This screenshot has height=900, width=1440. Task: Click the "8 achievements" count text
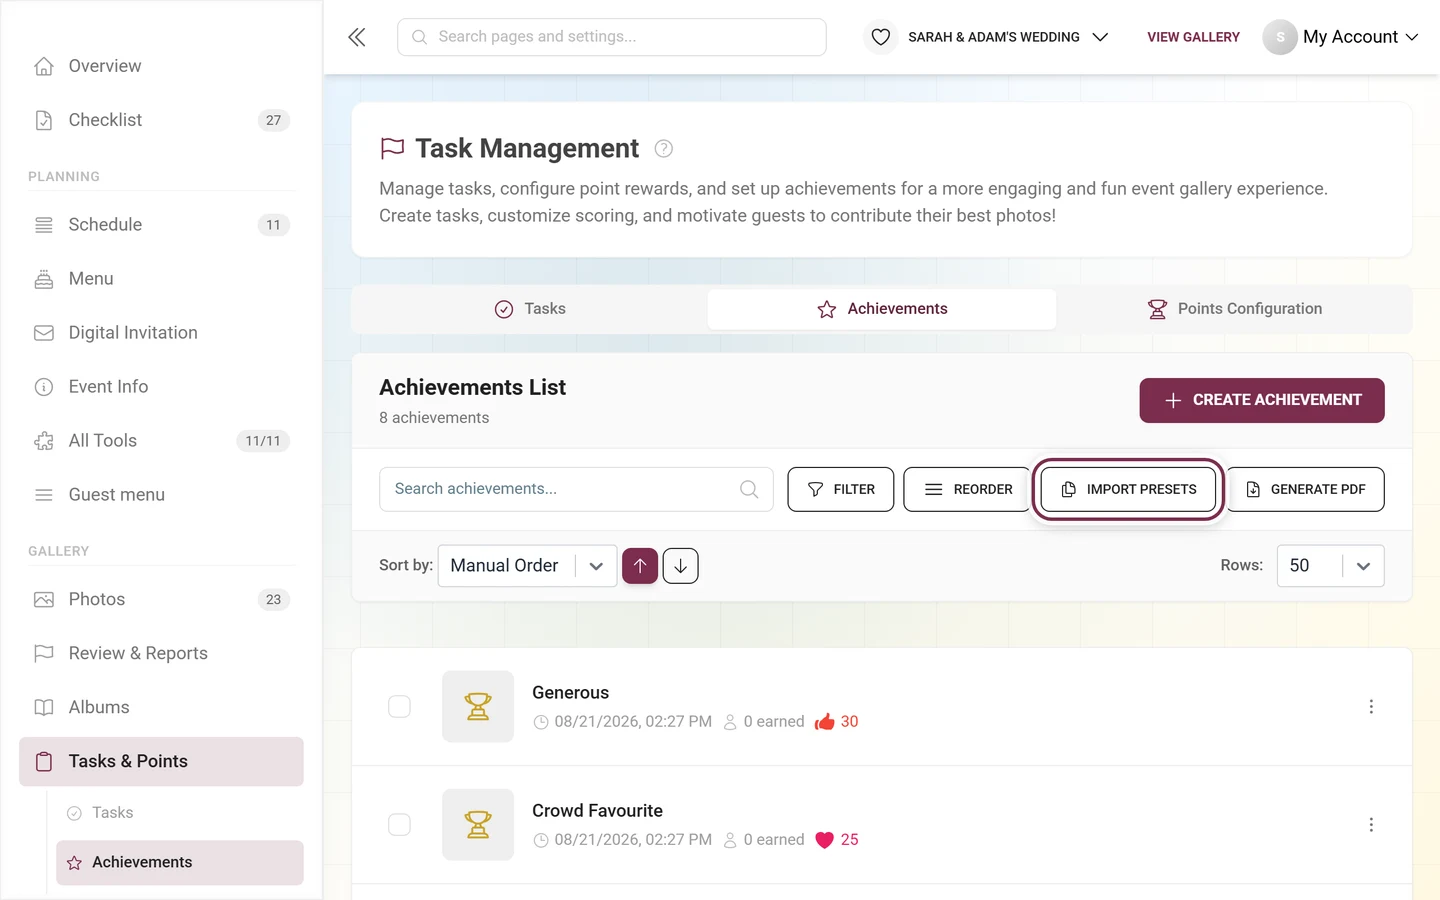click(434, 418)
